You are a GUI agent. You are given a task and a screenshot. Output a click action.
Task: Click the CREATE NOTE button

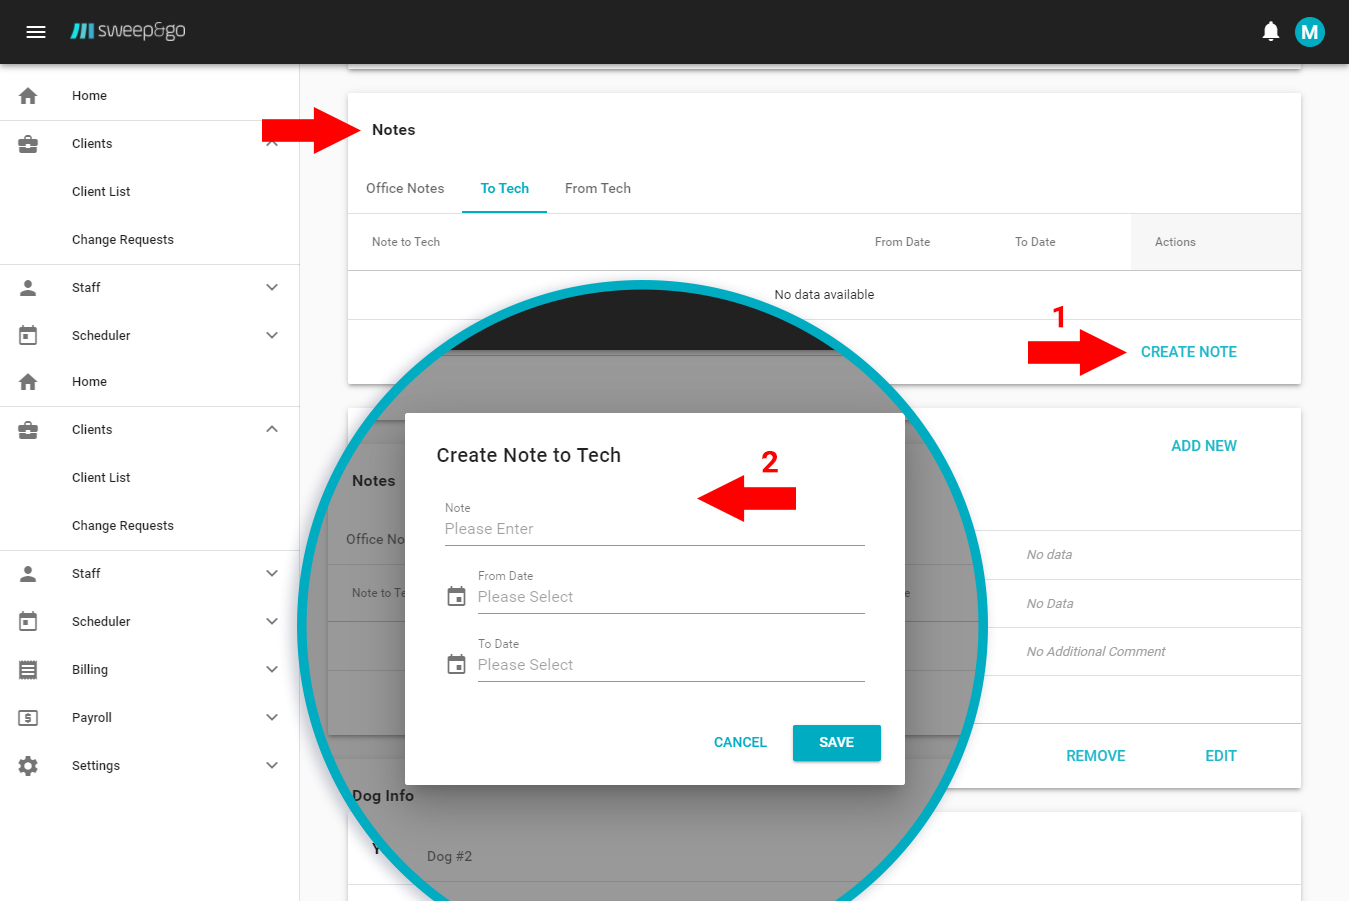(1189, 352)
